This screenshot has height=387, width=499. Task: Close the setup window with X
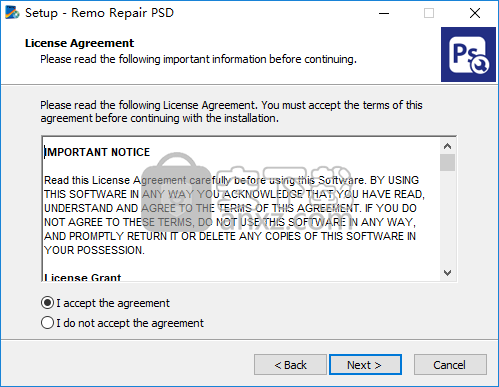point(475,13)
